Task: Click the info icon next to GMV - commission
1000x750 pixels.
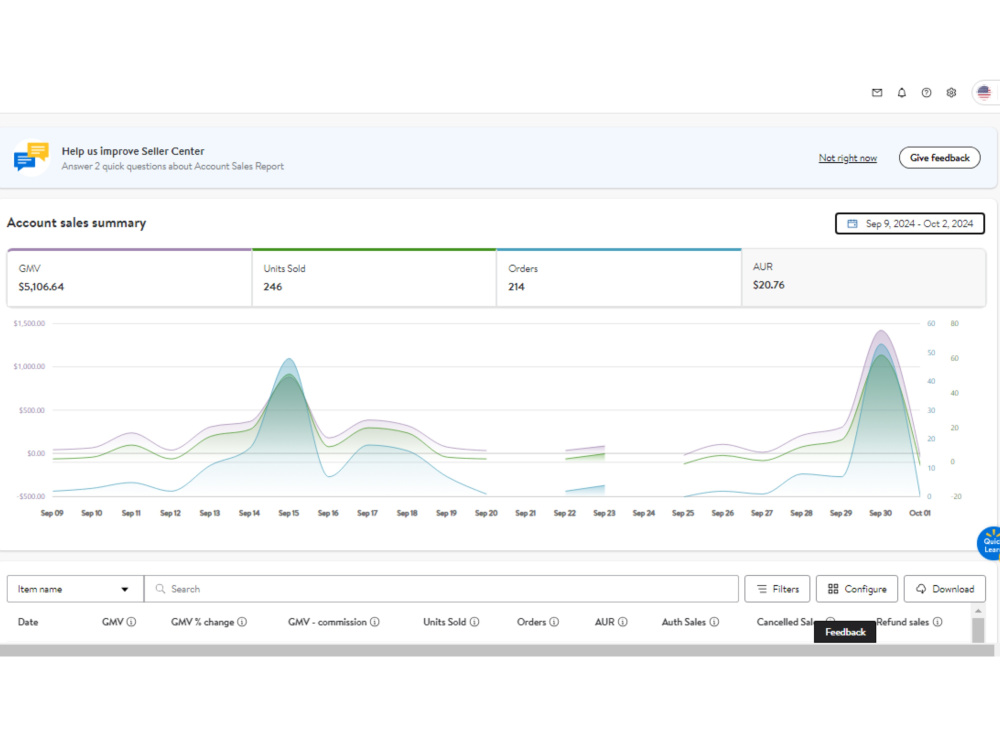Action: coord(375,622)
